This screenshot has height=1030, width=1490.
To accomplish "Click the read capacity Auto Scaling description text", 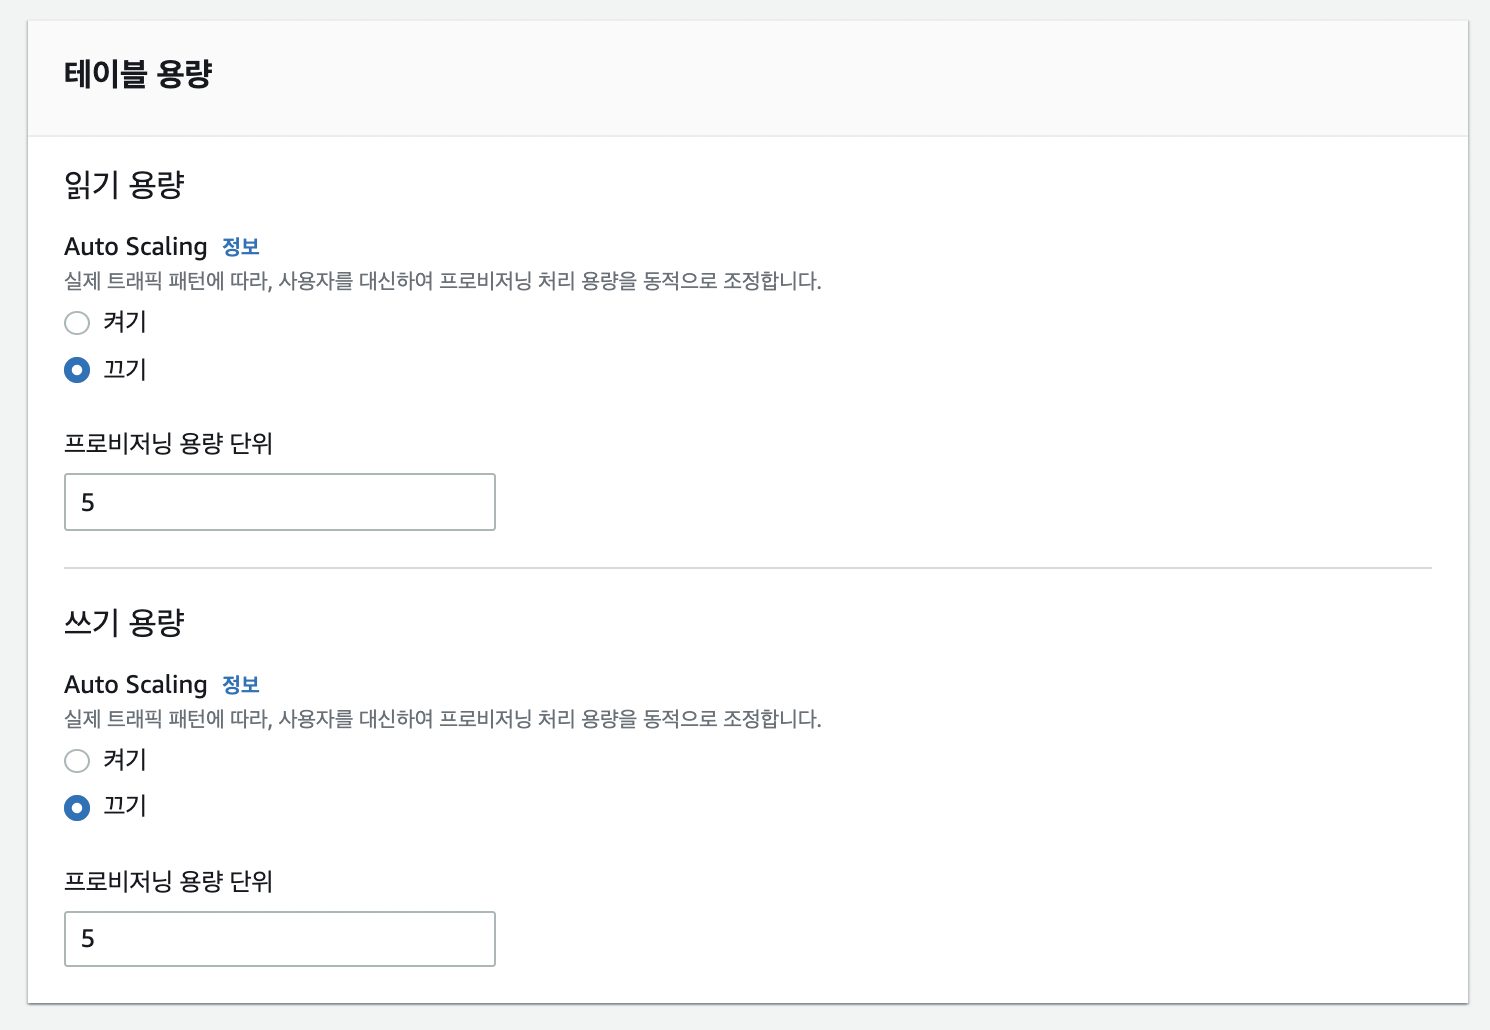I will pyautogui.click(x=440, y=281).
